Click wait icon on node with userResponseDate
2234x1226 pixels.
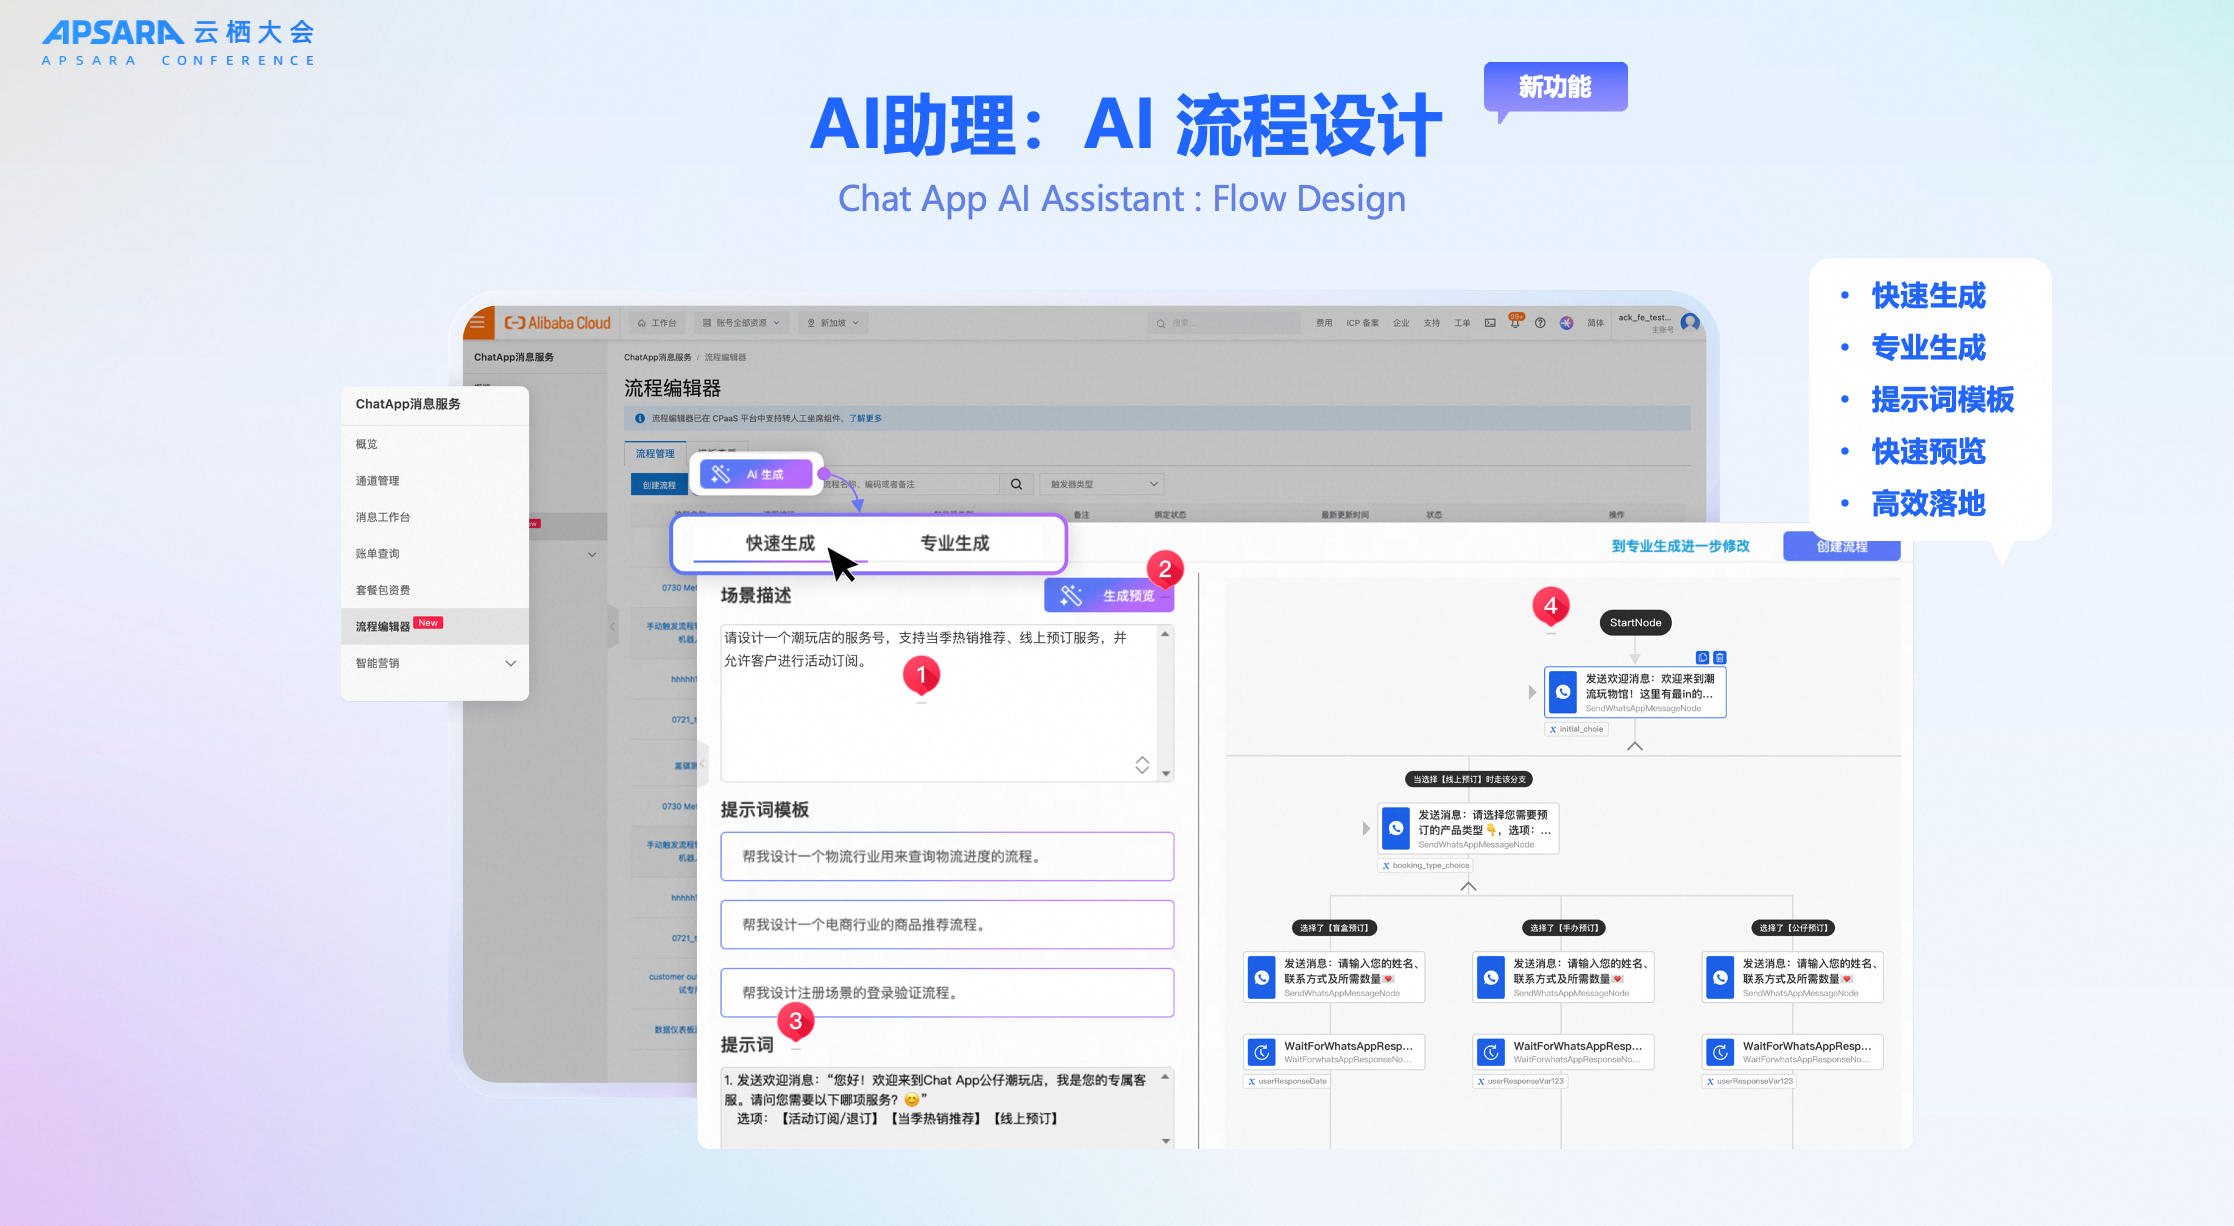click(x=1262, y=1052)
